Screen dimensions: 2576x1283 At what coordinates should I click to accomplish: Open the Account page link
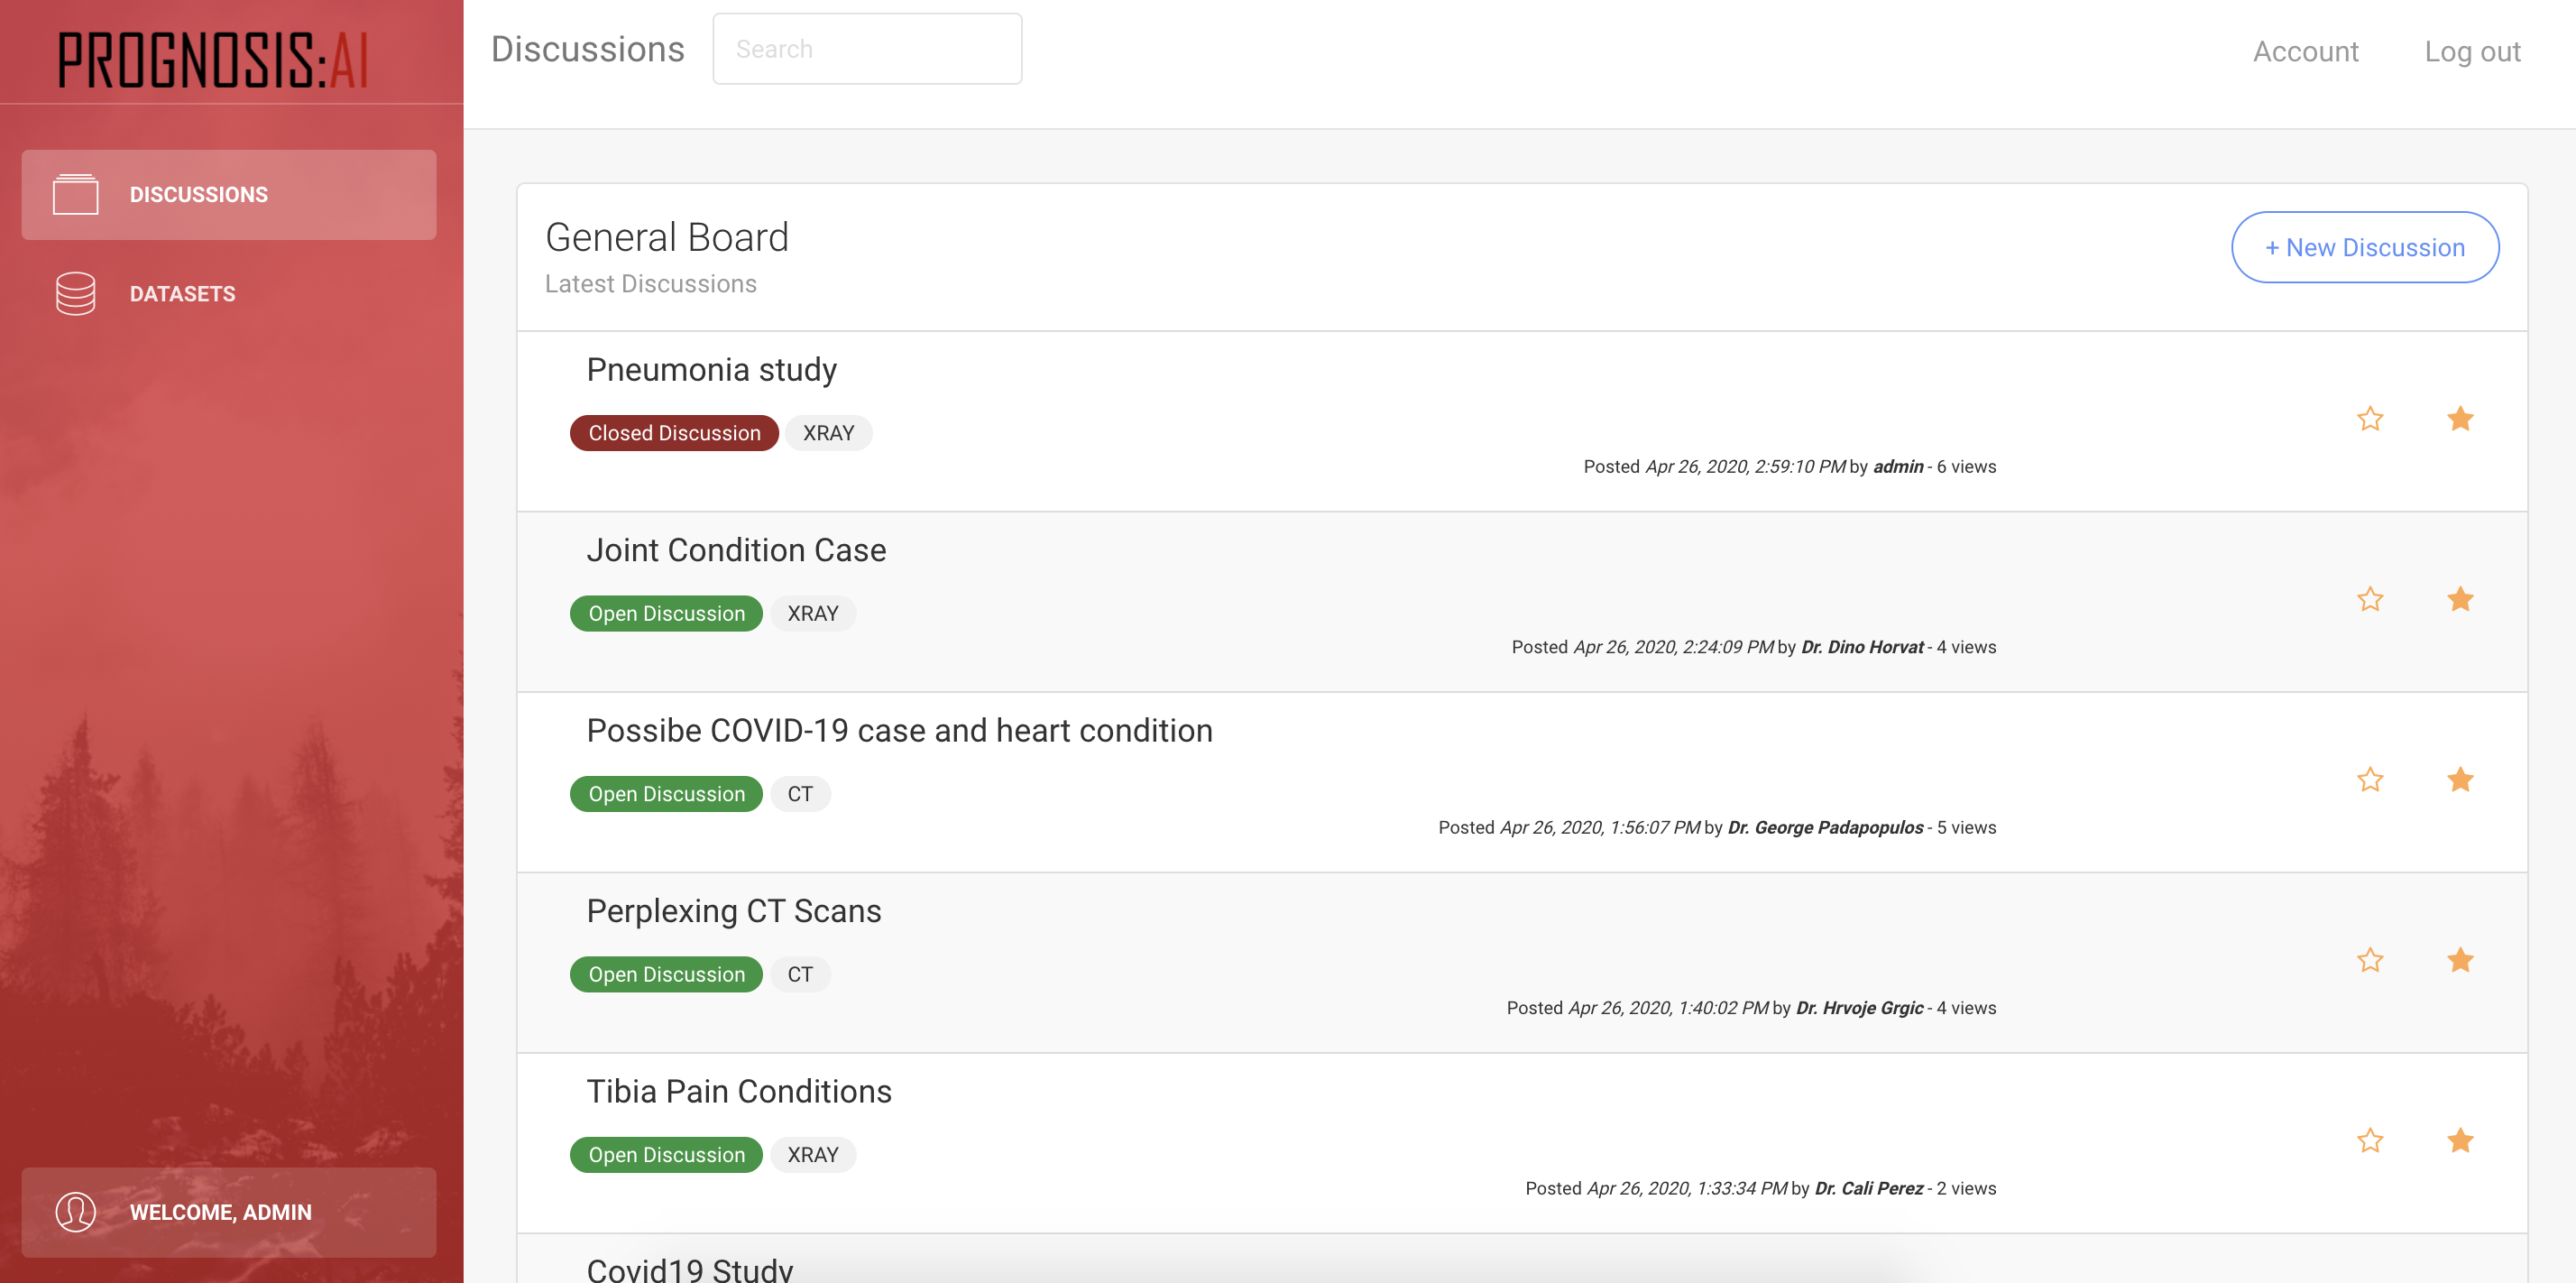coord(2304,51)
